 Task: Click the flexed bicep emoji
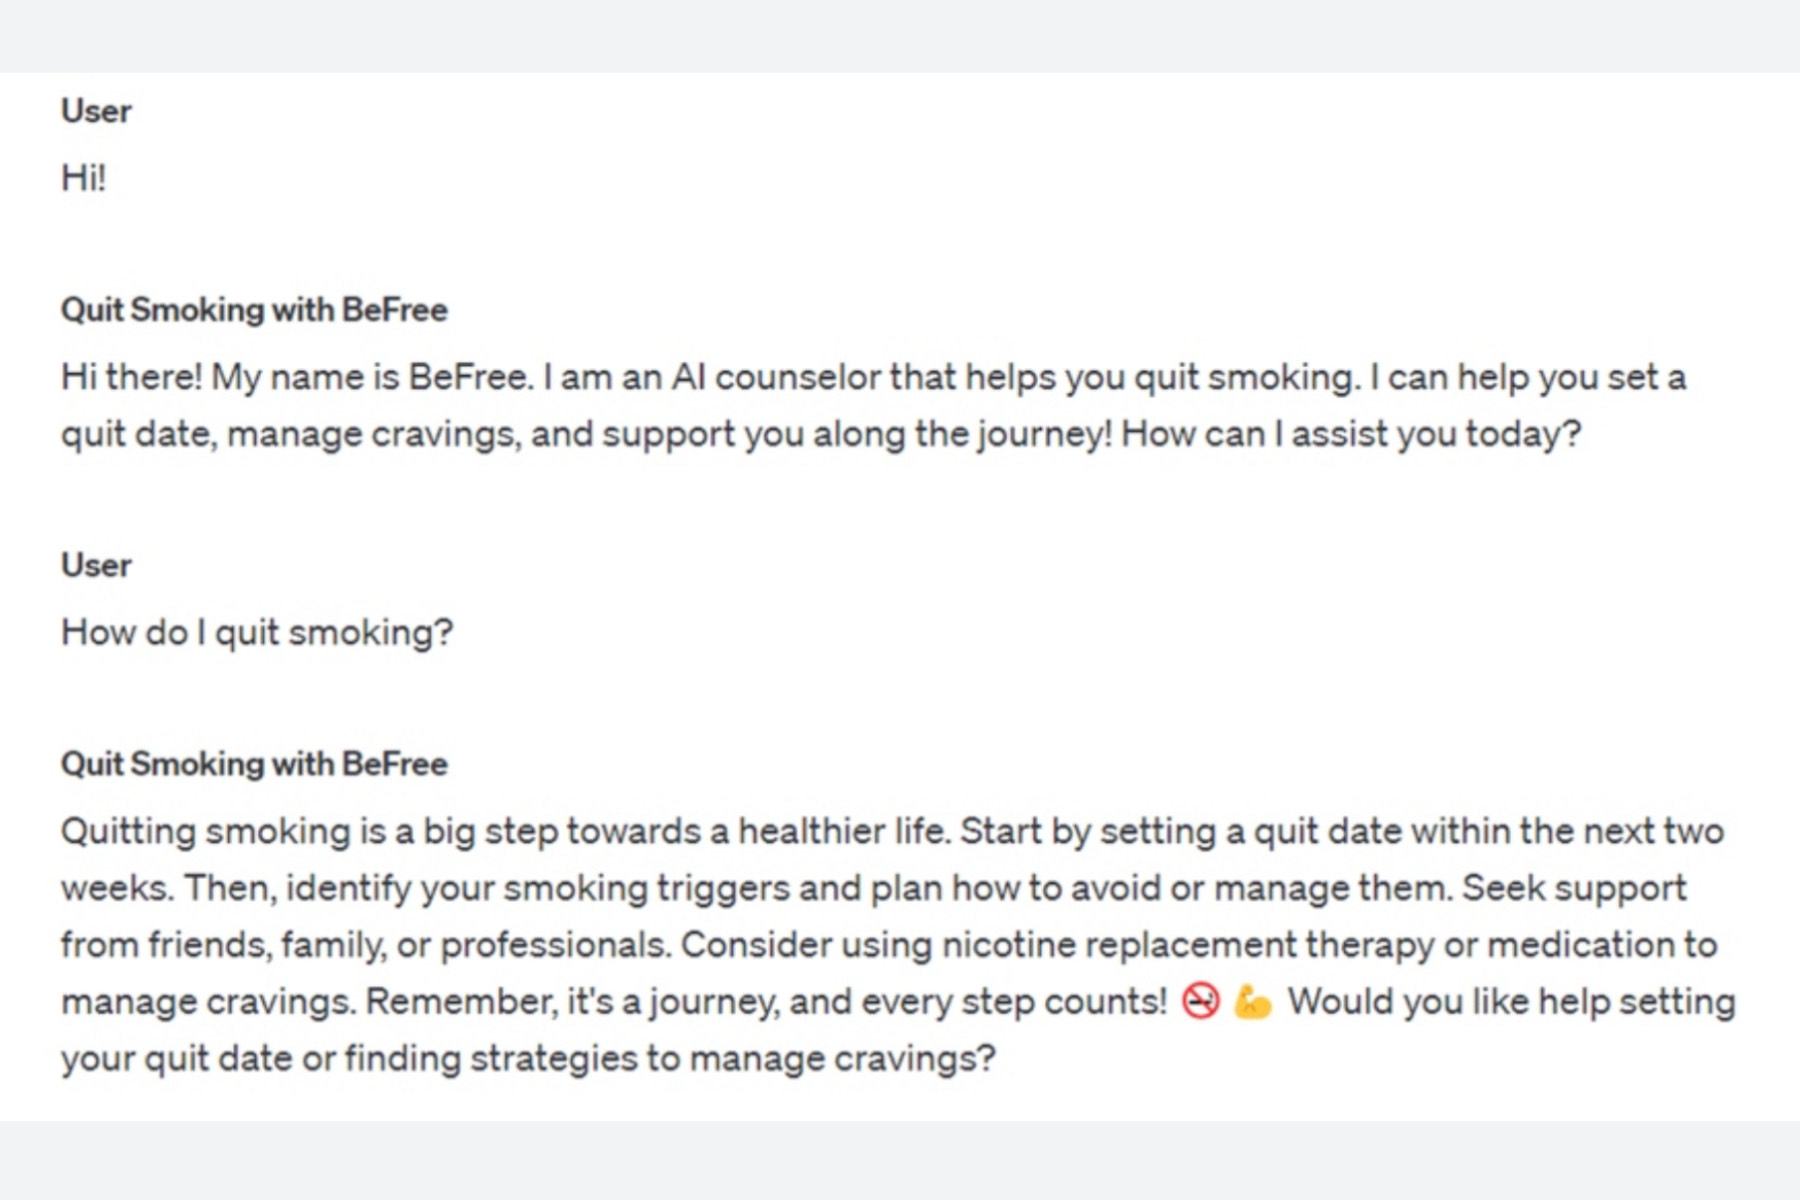click(x=1252, y=1001)
